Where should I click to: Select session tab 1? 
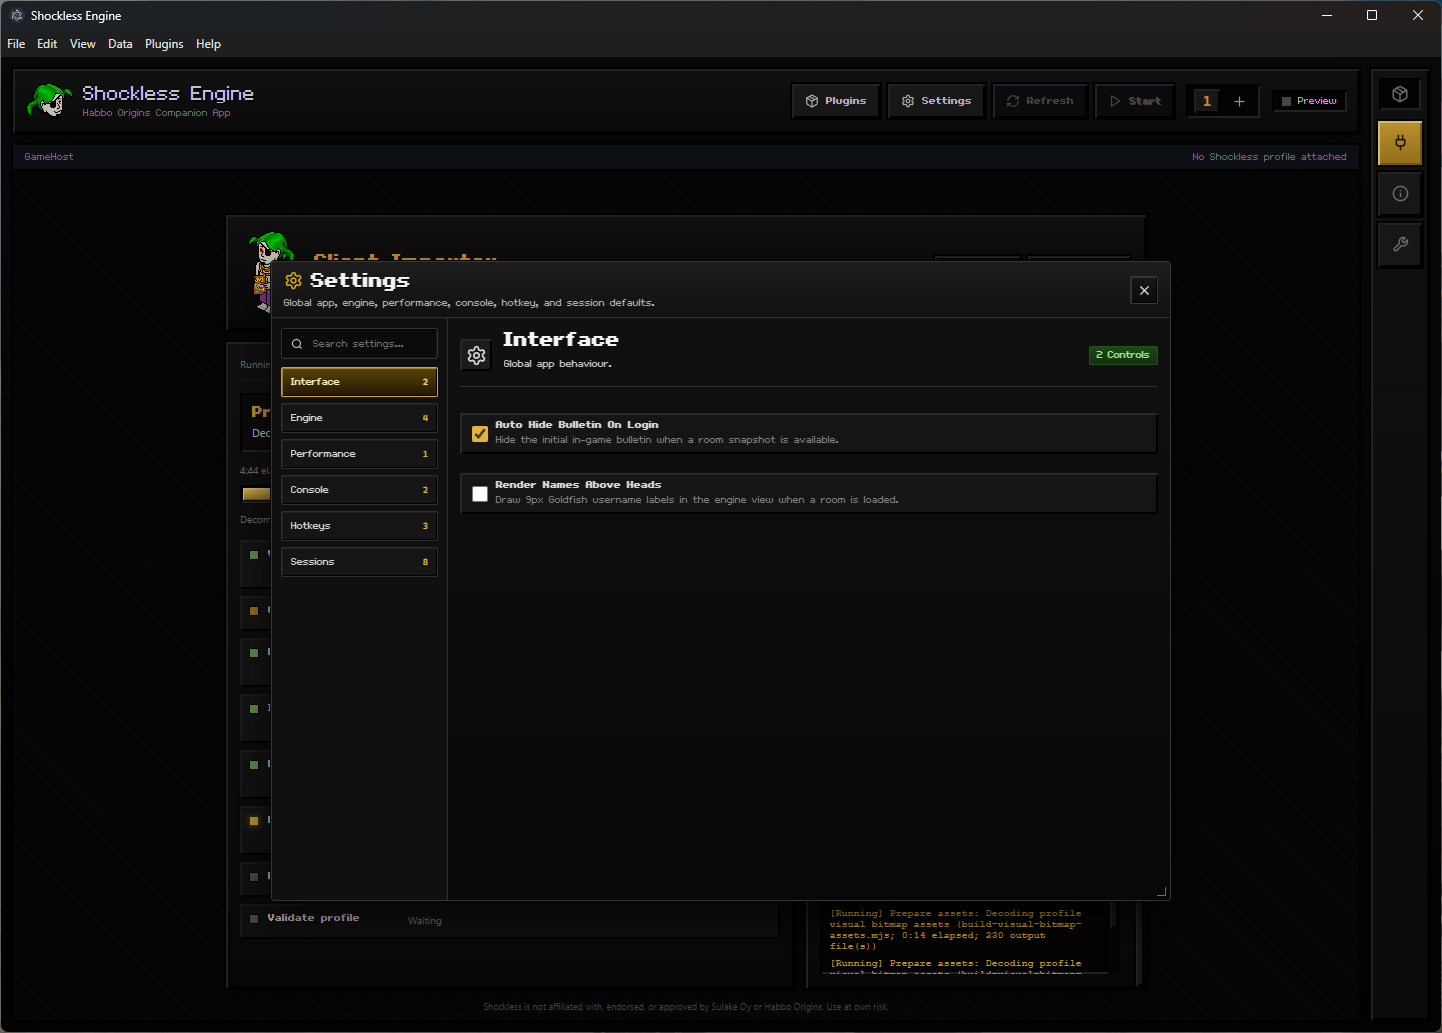point(1207,101)
